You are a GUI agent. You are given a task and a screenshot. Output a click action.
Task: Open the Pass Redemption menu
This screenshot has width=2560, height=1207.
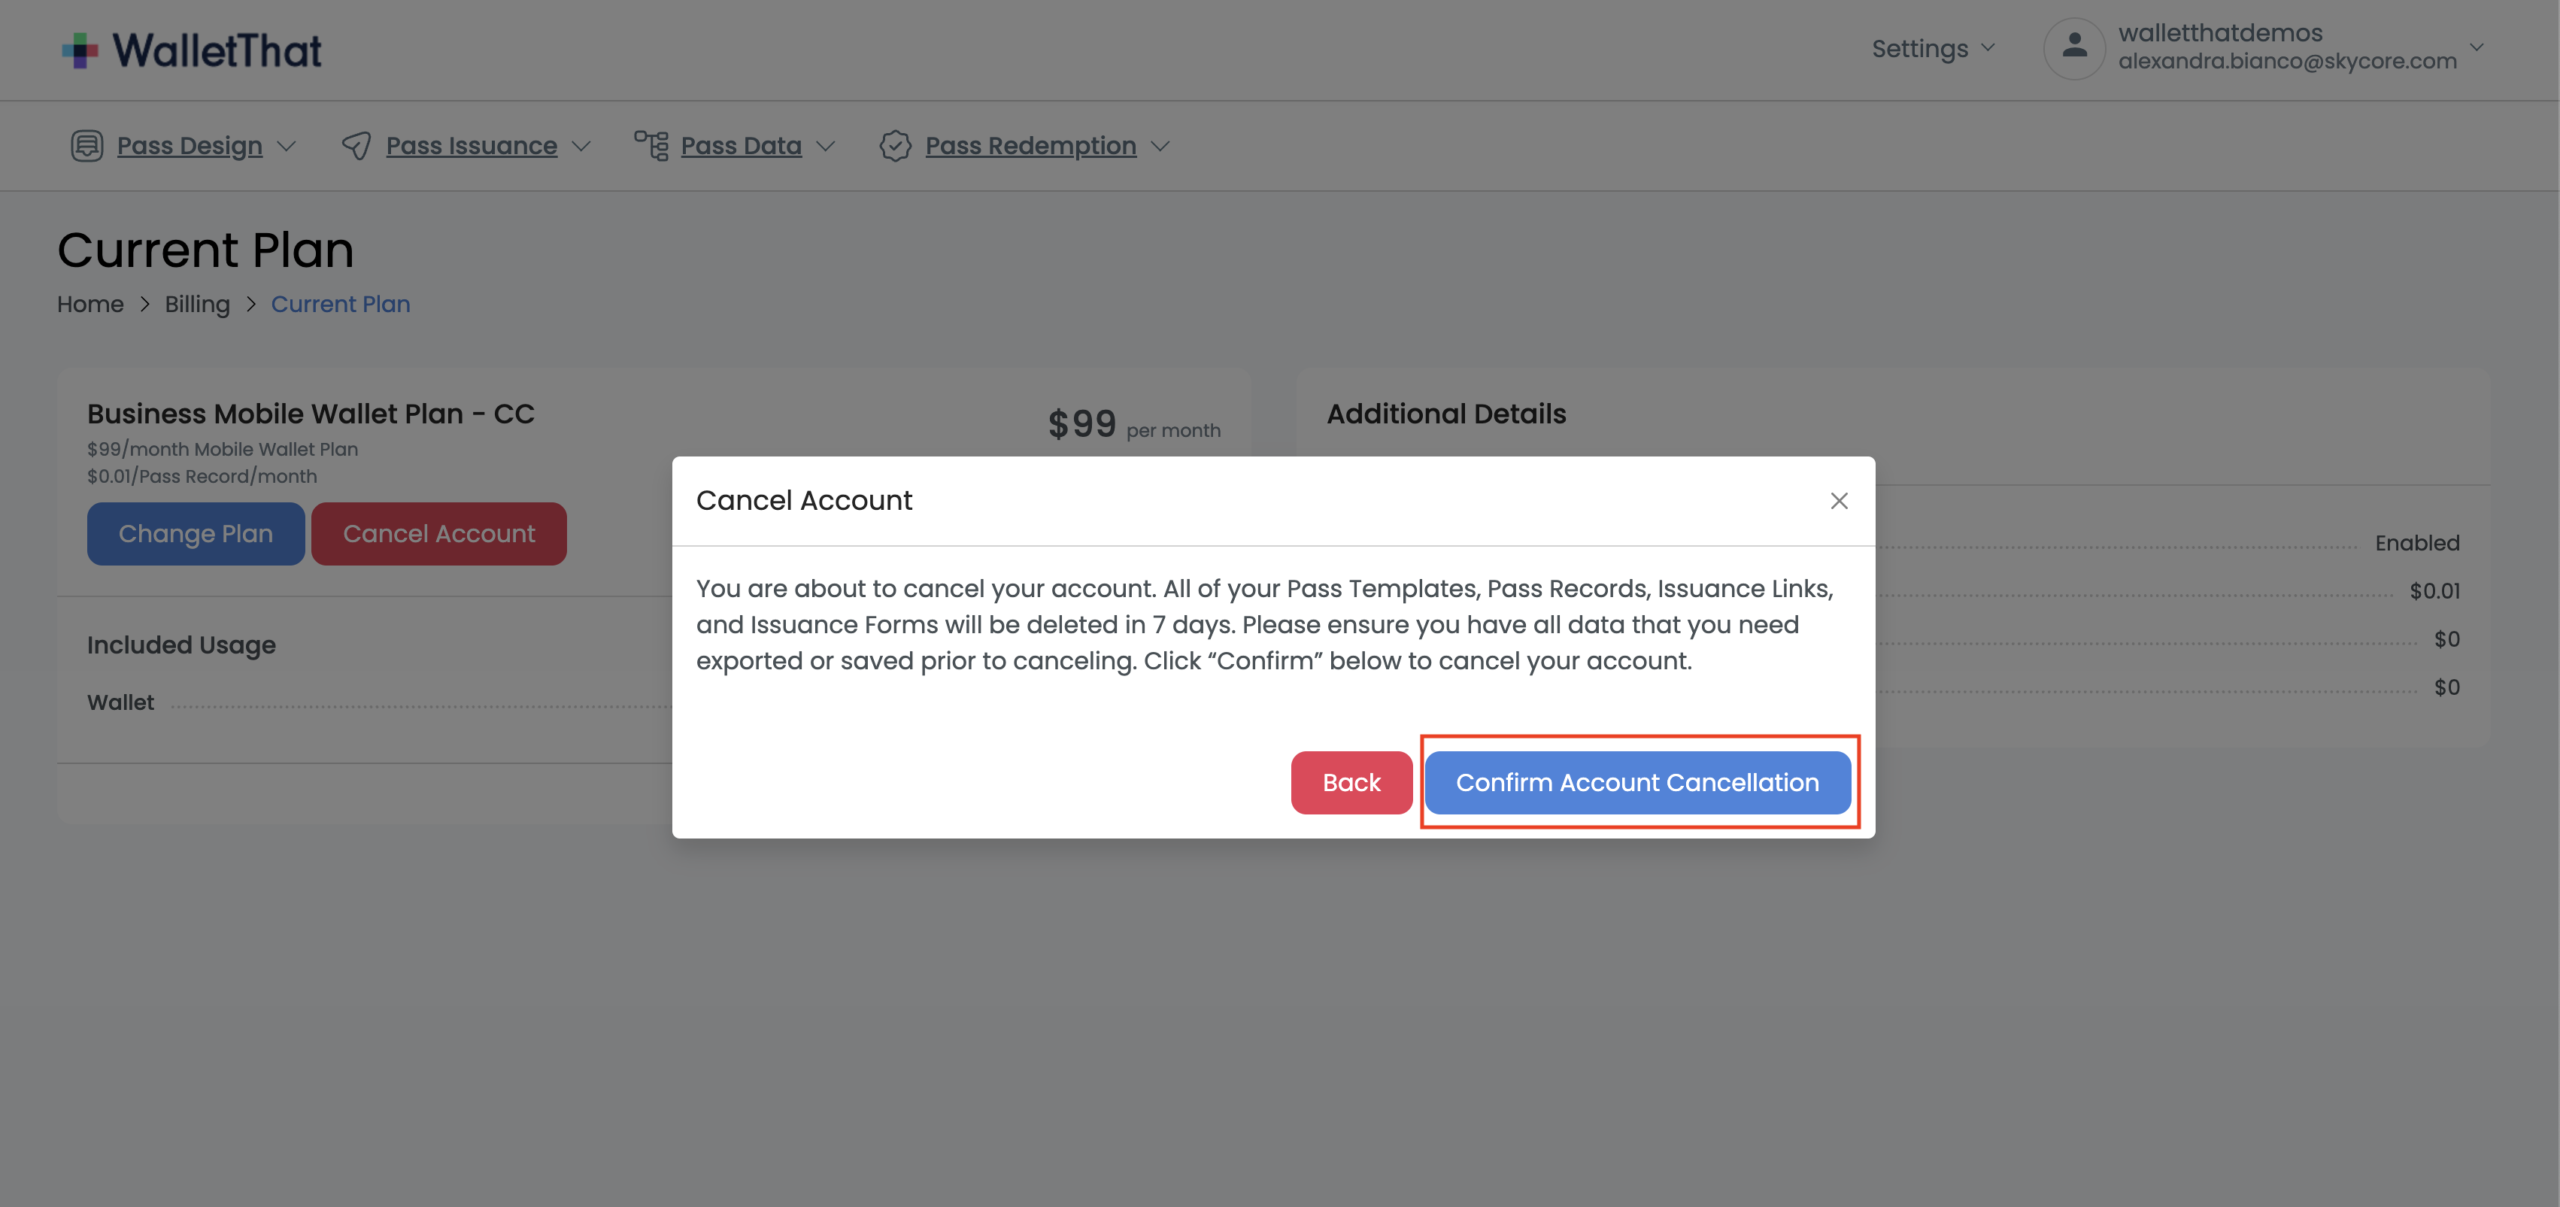point(1031,145)
